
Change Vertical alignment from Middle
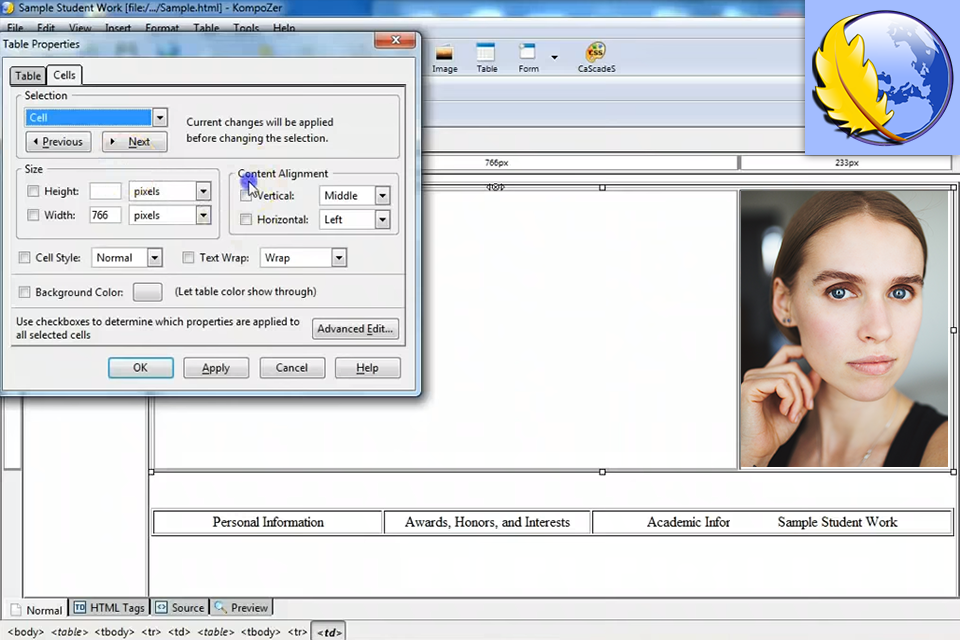(x=381, y=195)
